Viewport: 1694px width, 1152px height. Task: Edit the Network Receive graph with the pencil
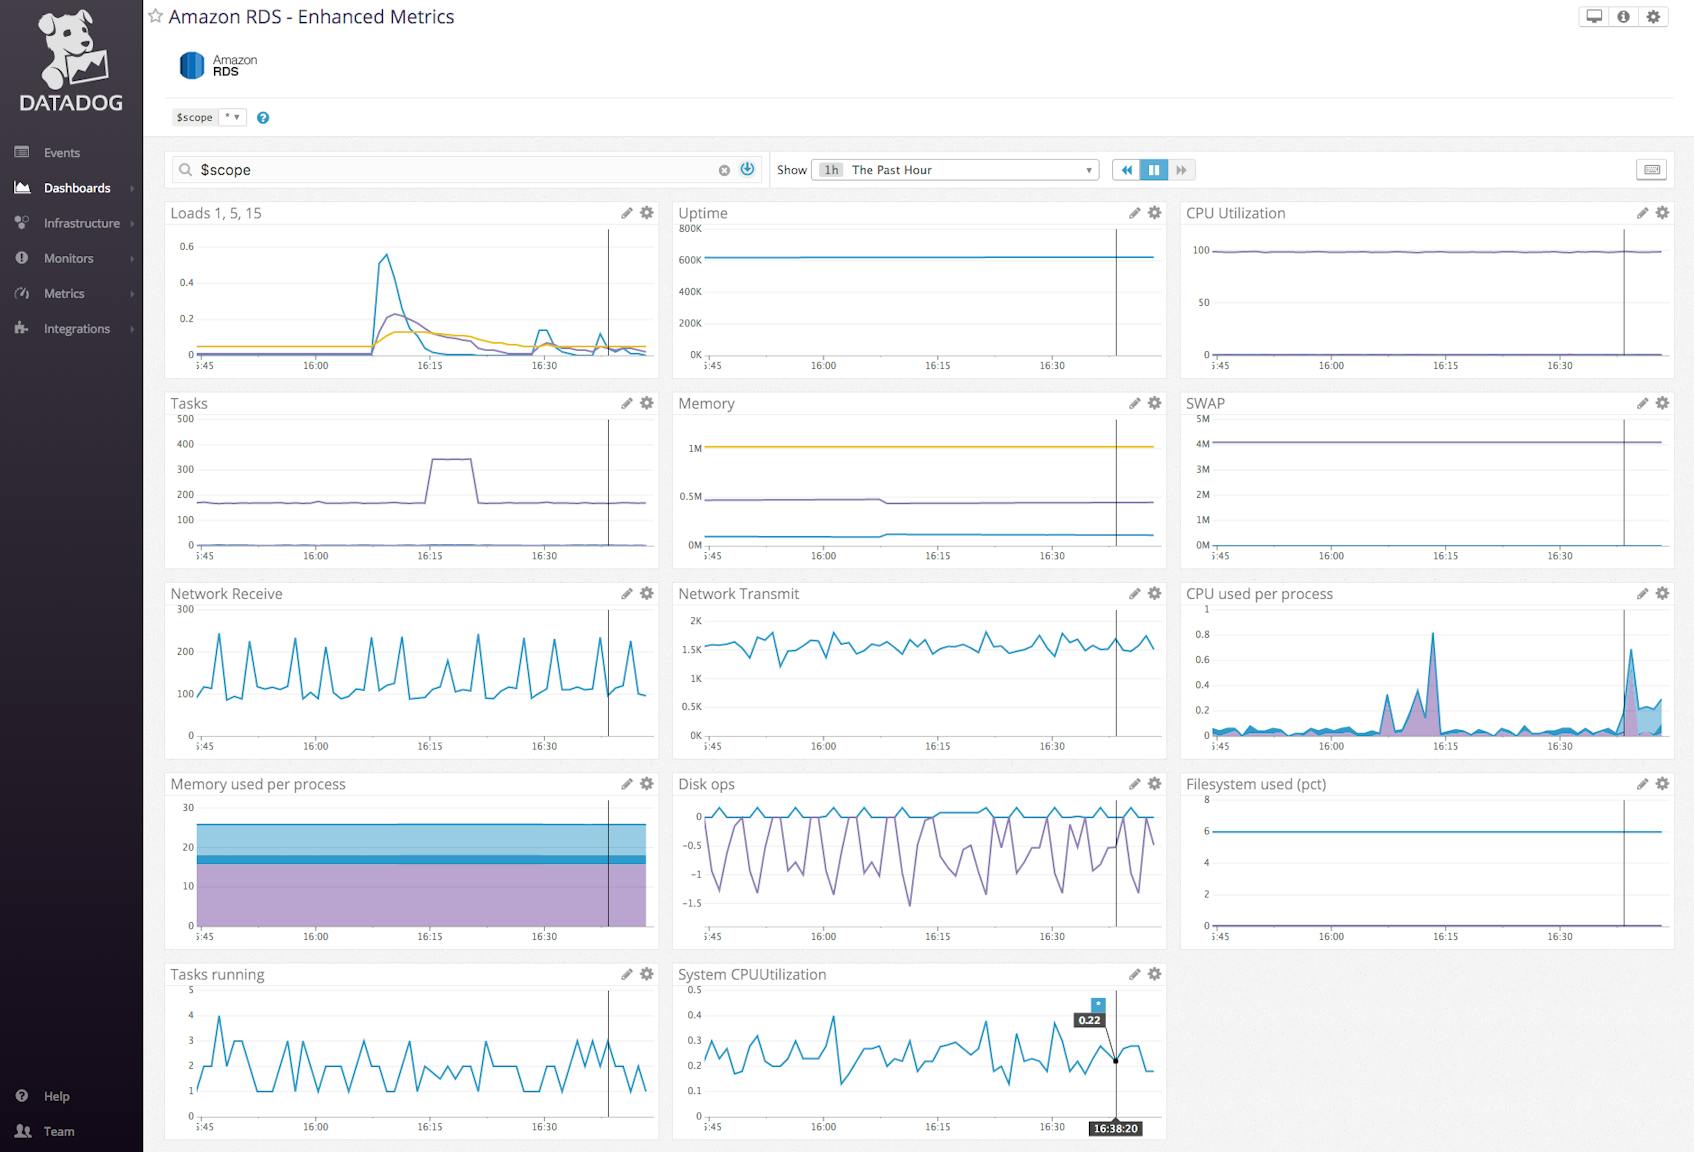(627, 593)
